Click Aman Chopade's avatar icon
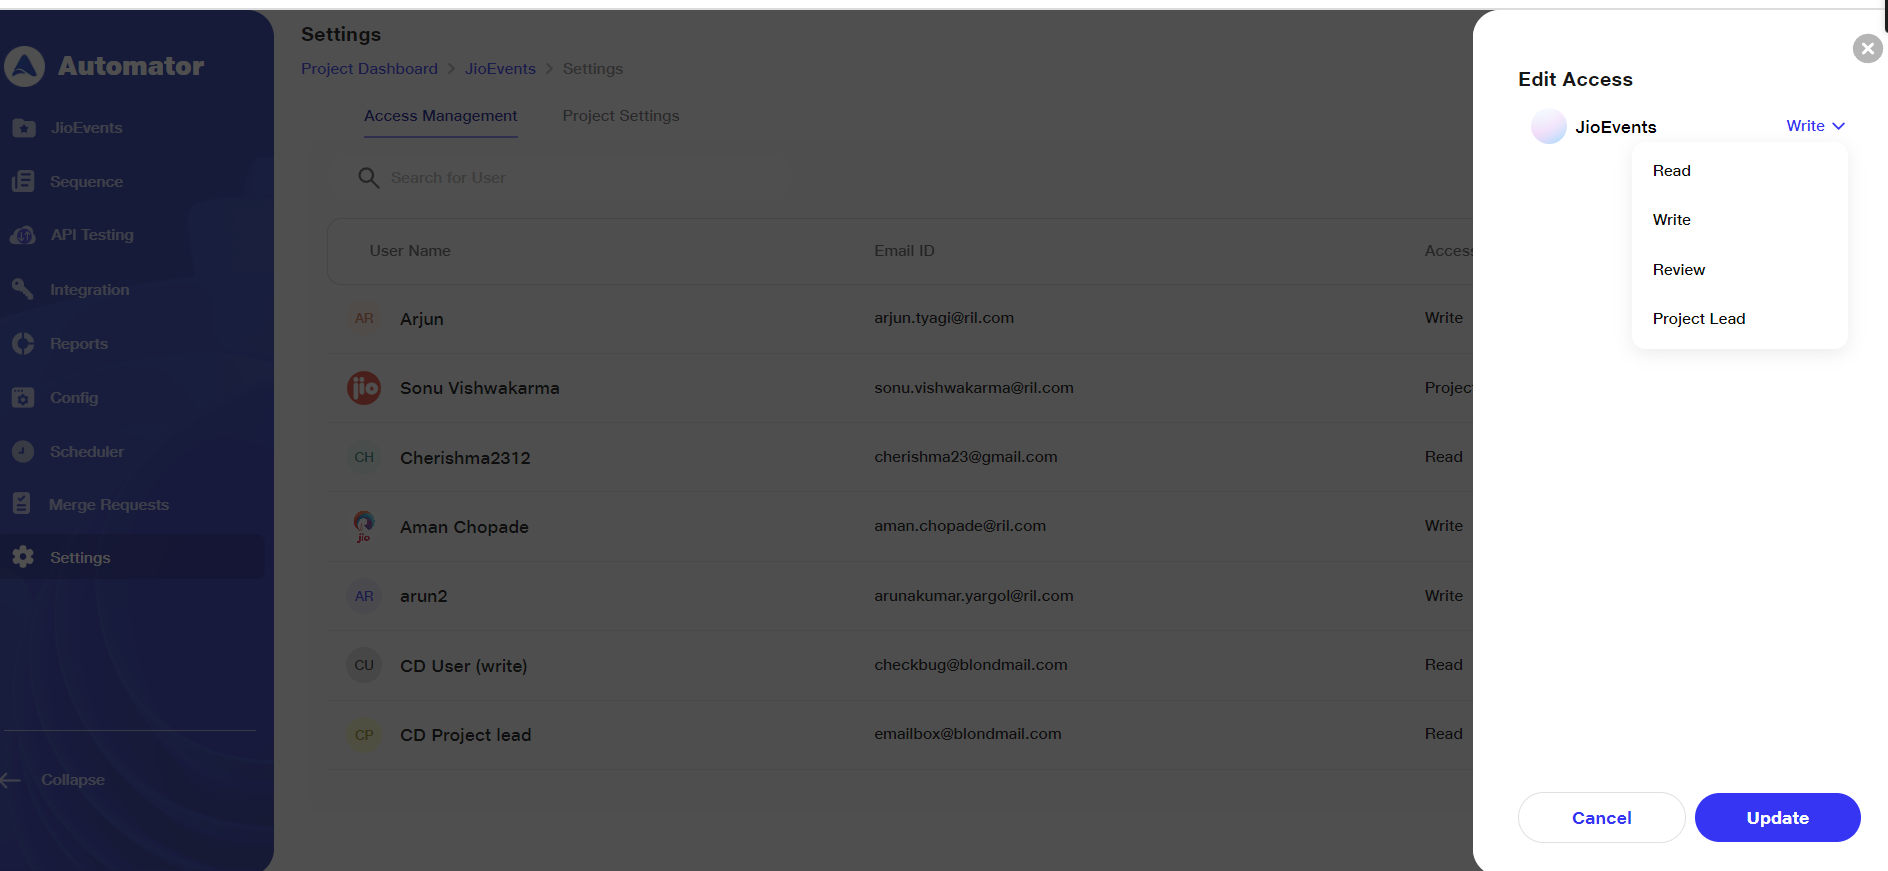 pyautogui.click(x=364, y=526)
